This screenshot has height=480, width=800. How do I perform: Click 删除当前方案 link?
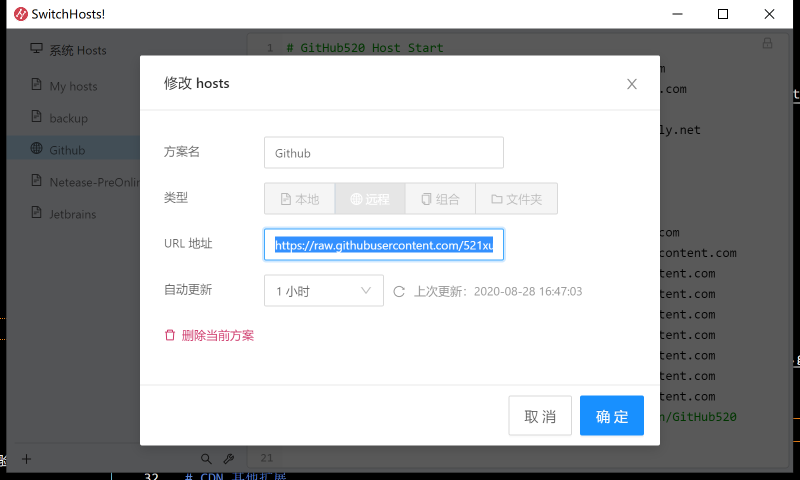217,336
